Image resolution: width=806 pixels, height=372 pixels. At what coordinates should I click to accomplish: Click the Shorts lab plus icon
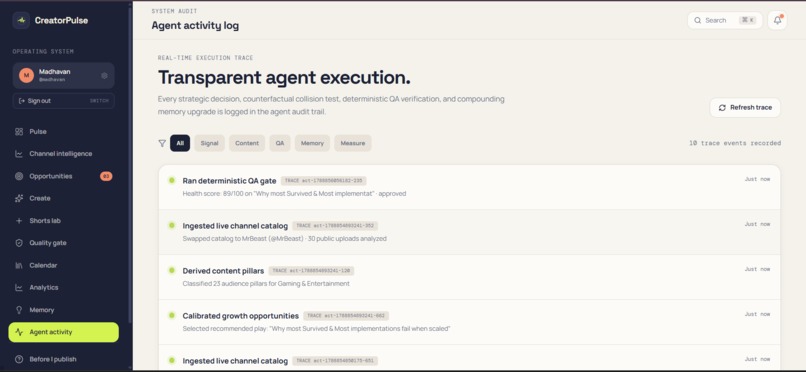pyautogui.click(x=19, y=221)
